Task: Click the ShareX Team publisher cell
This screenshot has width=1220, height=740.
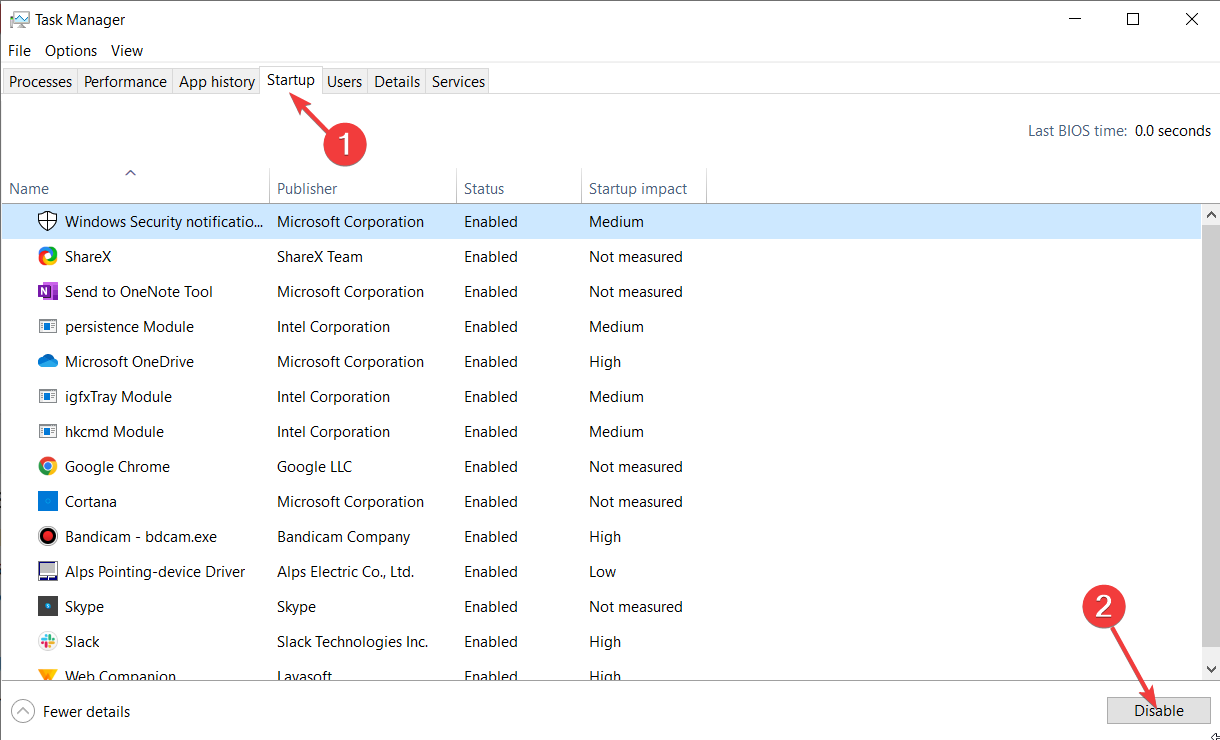Action: (x=320, y=256)
